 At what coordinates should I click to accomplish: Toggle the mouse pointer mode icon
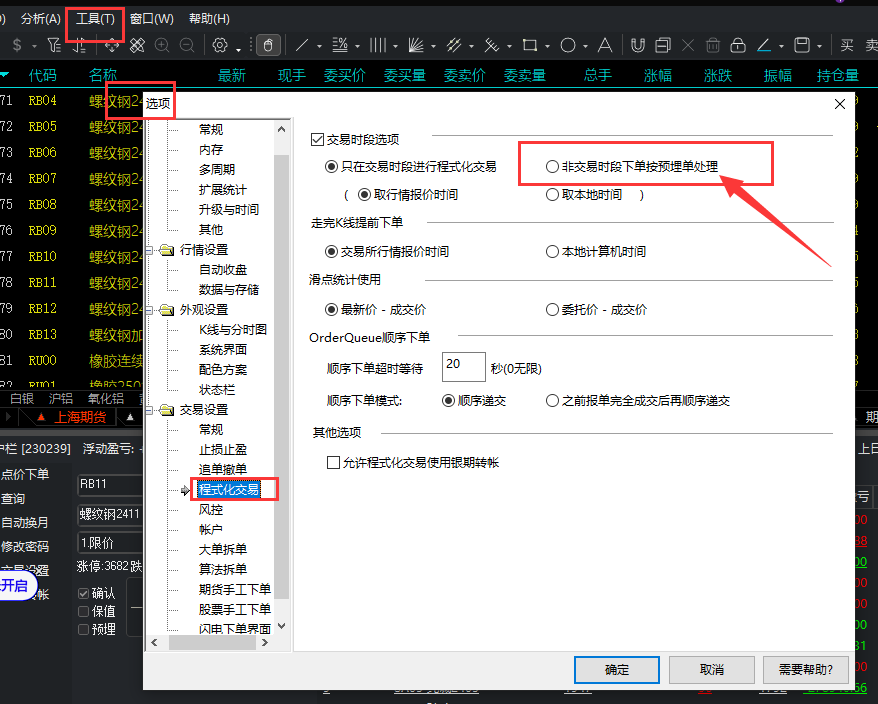268,45
